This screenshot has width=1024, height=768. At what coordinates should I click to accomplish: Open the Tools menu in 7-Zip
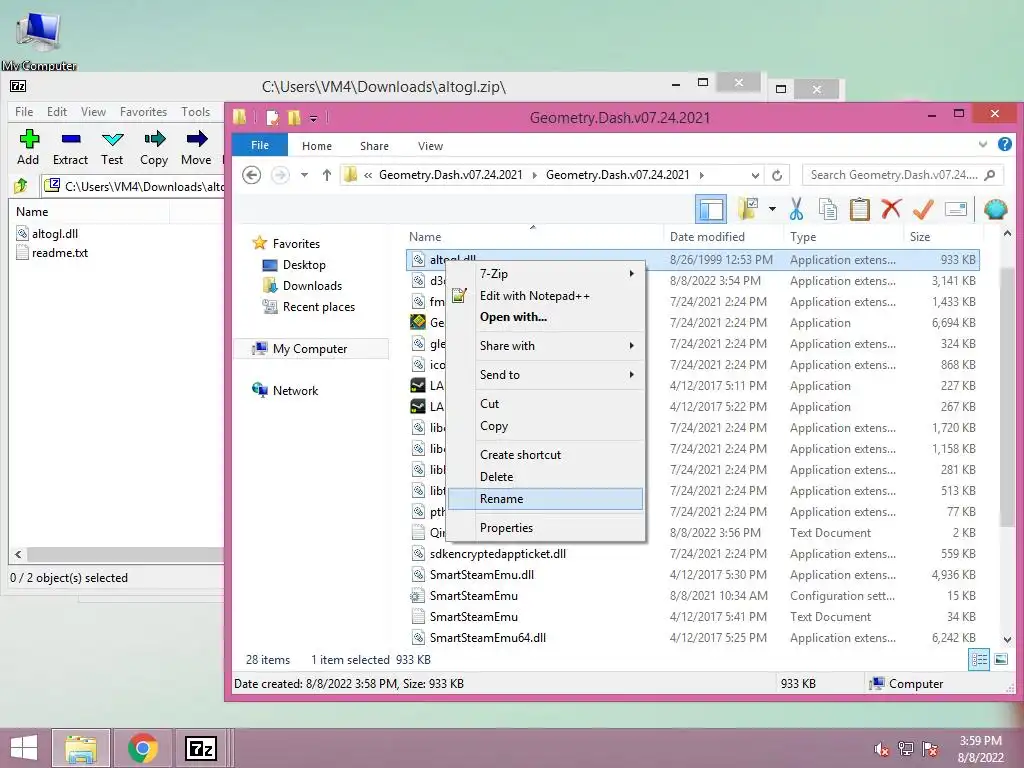pos(195,112)
